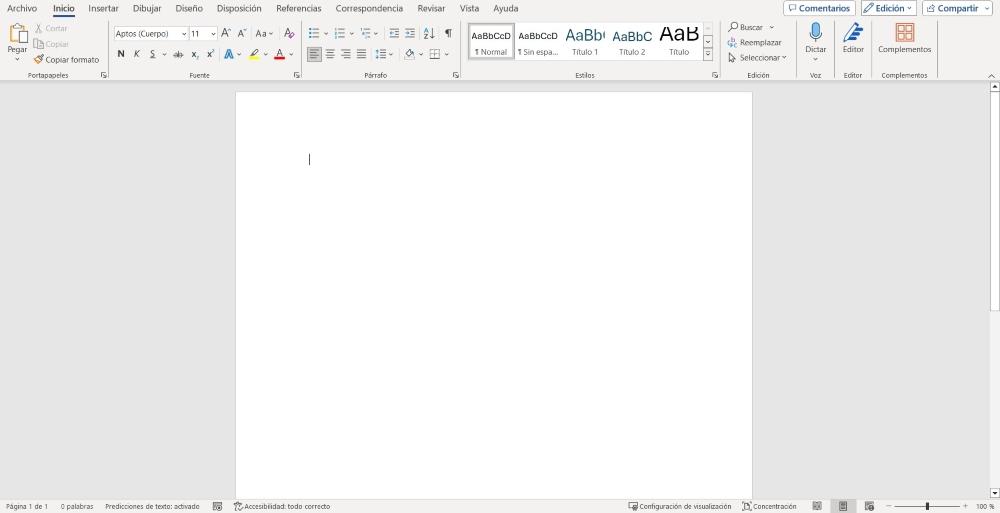Viewport: 1000px width, 513px height.
Task: Open the Referencias ribbon tab
Action: [299, 8]
